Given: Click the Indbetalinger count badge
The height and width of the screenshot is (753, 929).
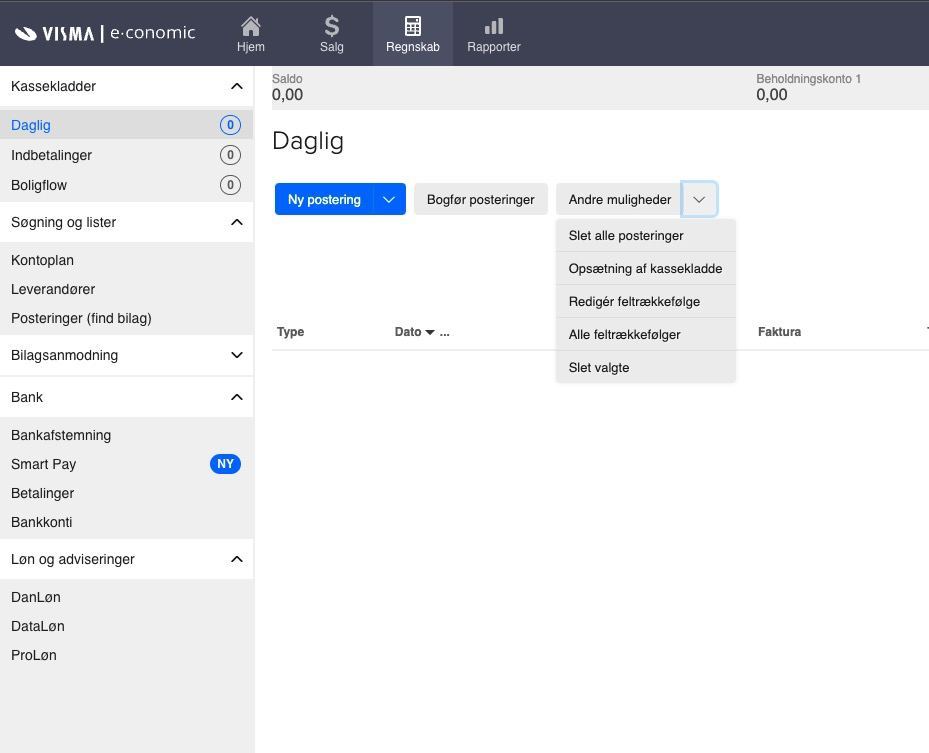Looking at the screenshot, I should (230, 155).
